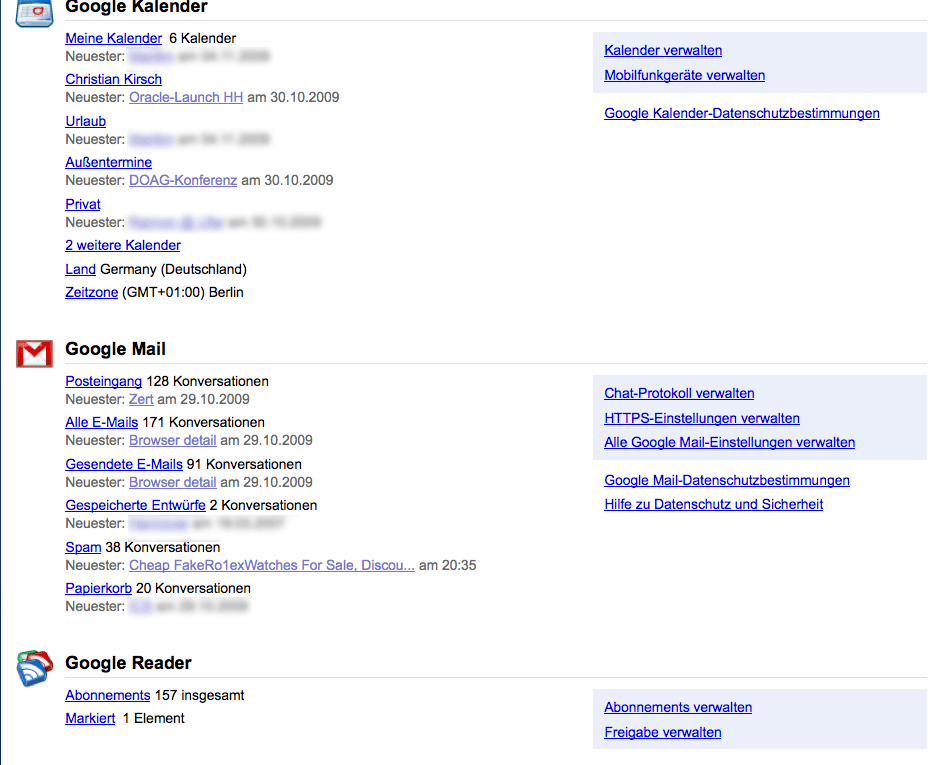Open the Urlaub calendar link
The image size is (930, 765).
[x=85, y=121]
